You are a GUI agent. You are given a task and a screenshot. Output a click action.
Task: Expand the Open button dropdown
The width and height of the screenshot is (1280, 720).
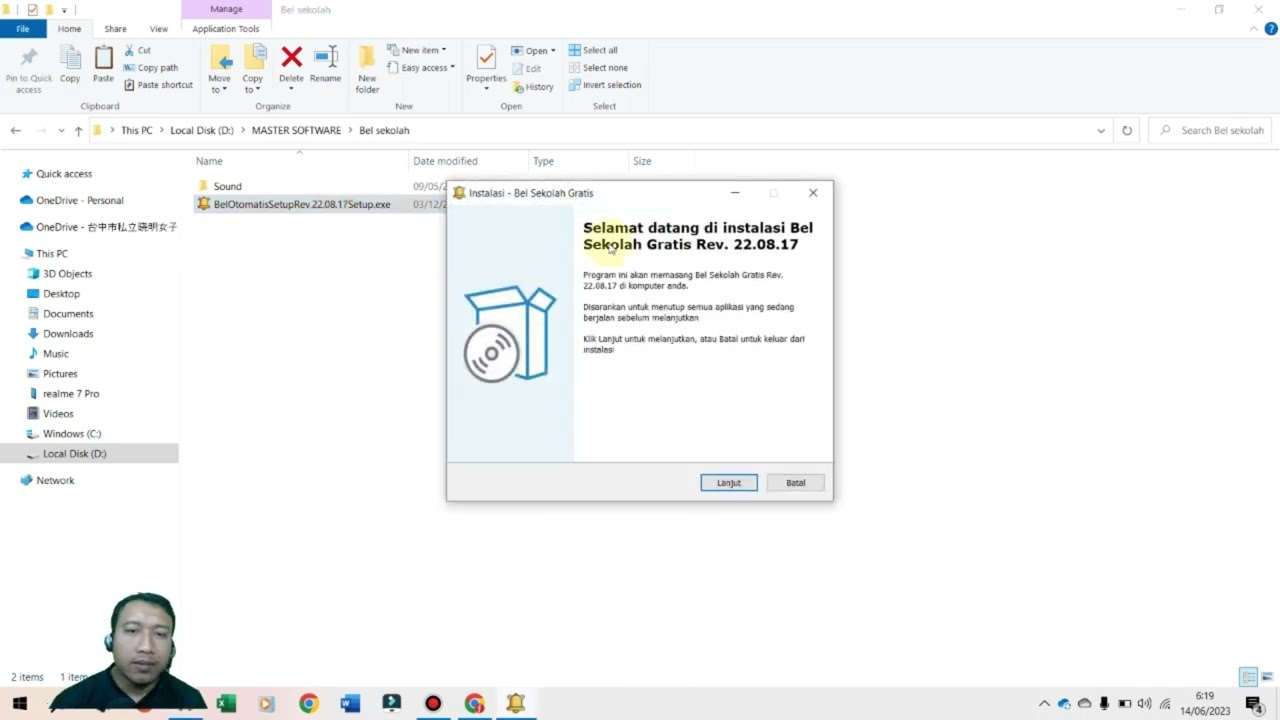pos(553,51)
